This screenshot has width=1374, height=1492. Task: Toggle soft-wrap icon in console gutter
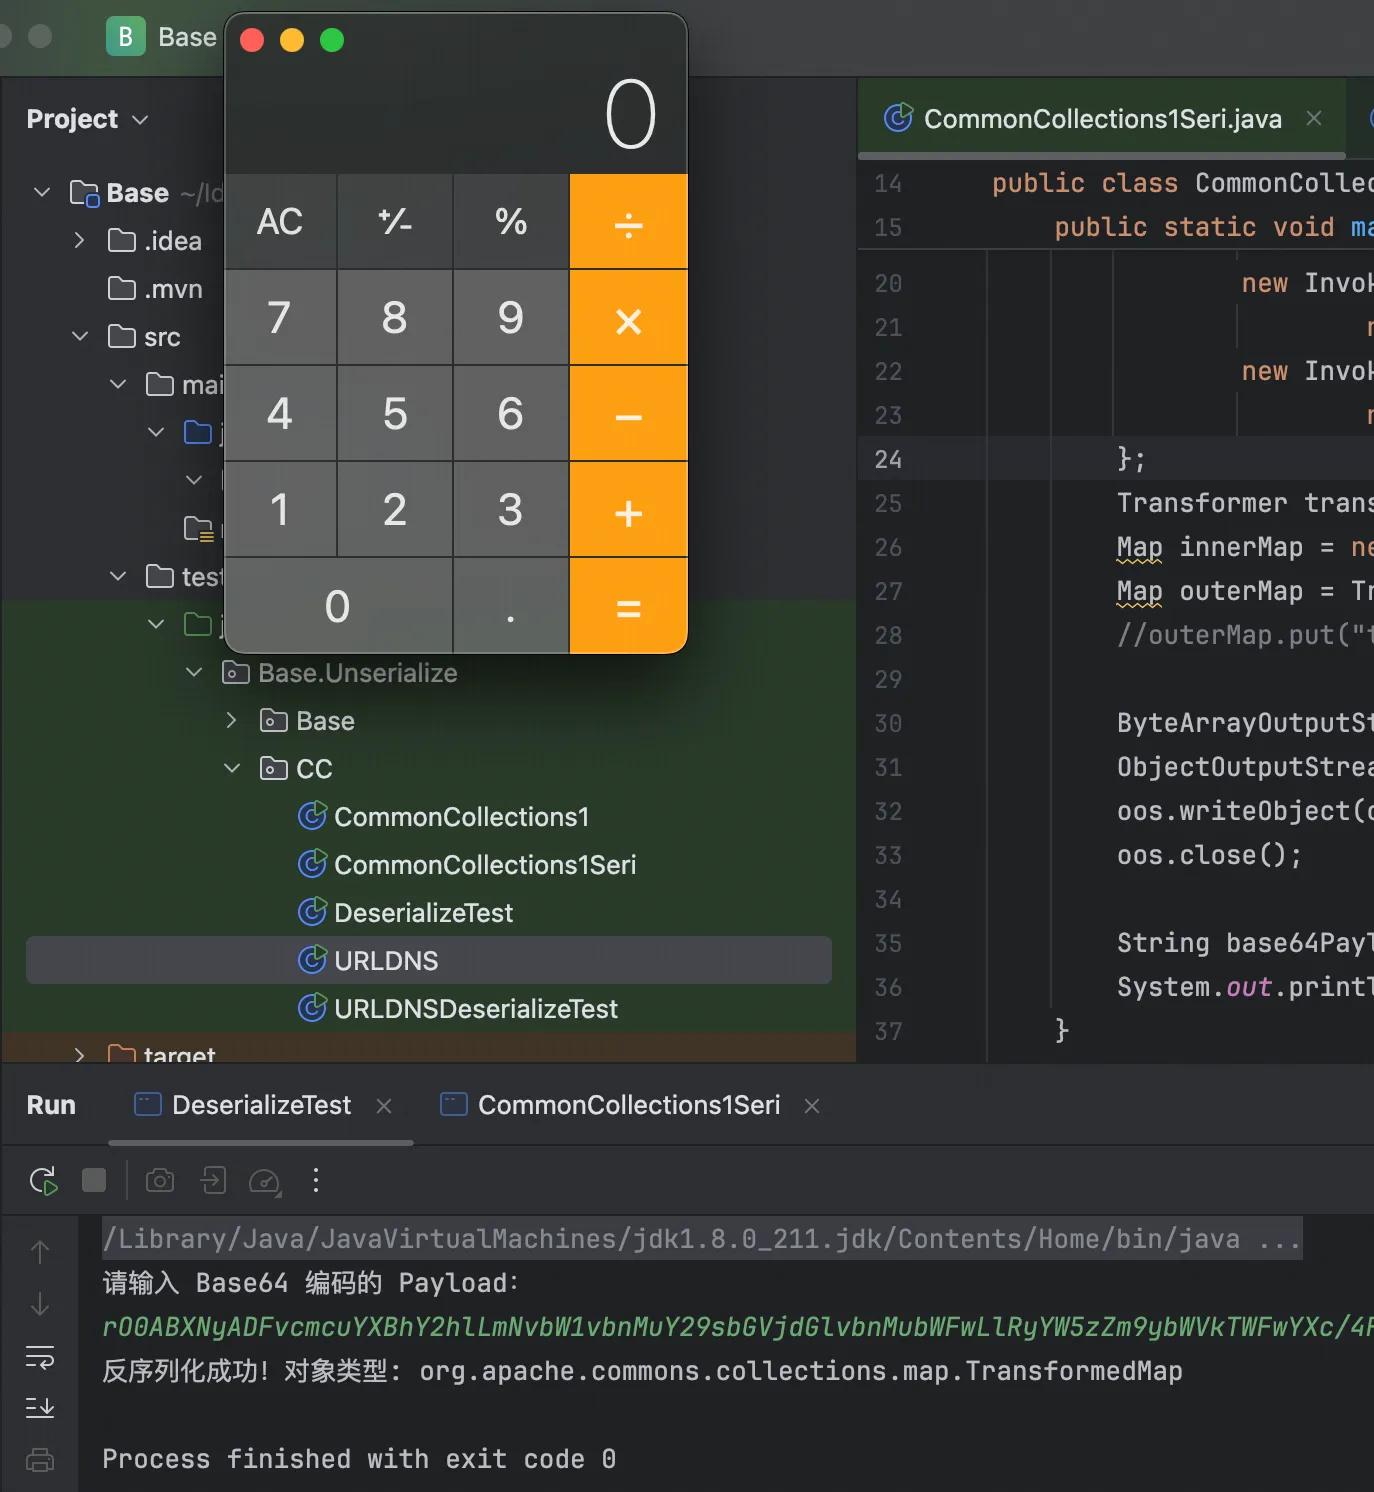coord(40,1357)
